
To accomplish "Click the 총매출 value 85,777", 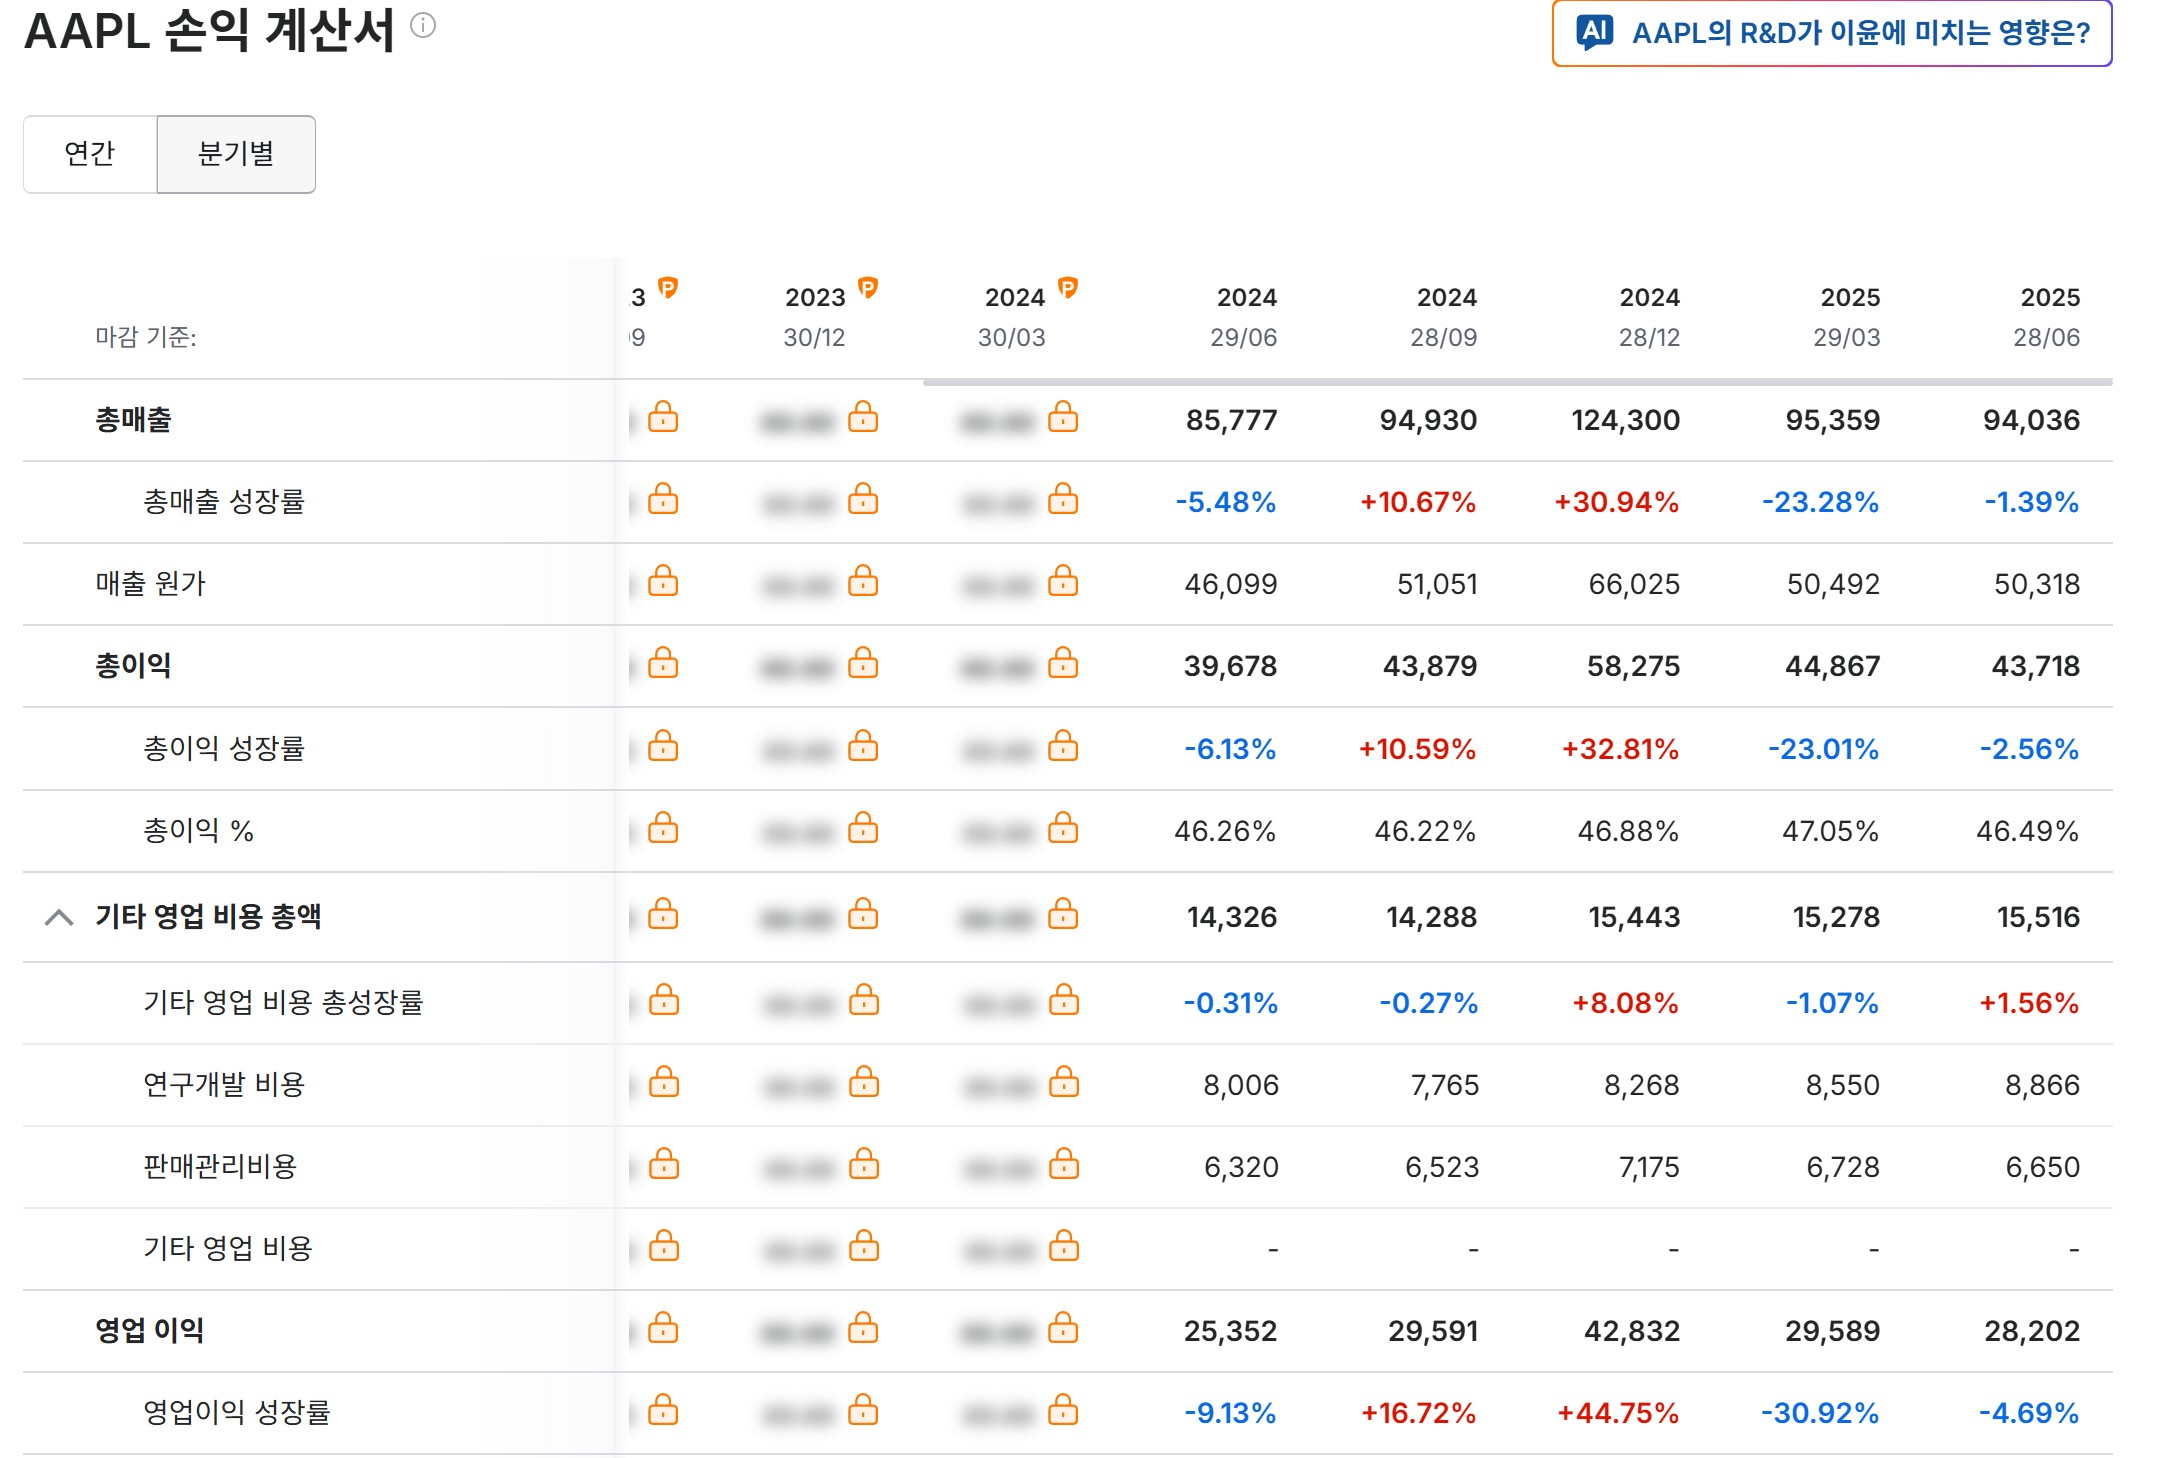I will pyautogui.click(x=1231, y=420).
